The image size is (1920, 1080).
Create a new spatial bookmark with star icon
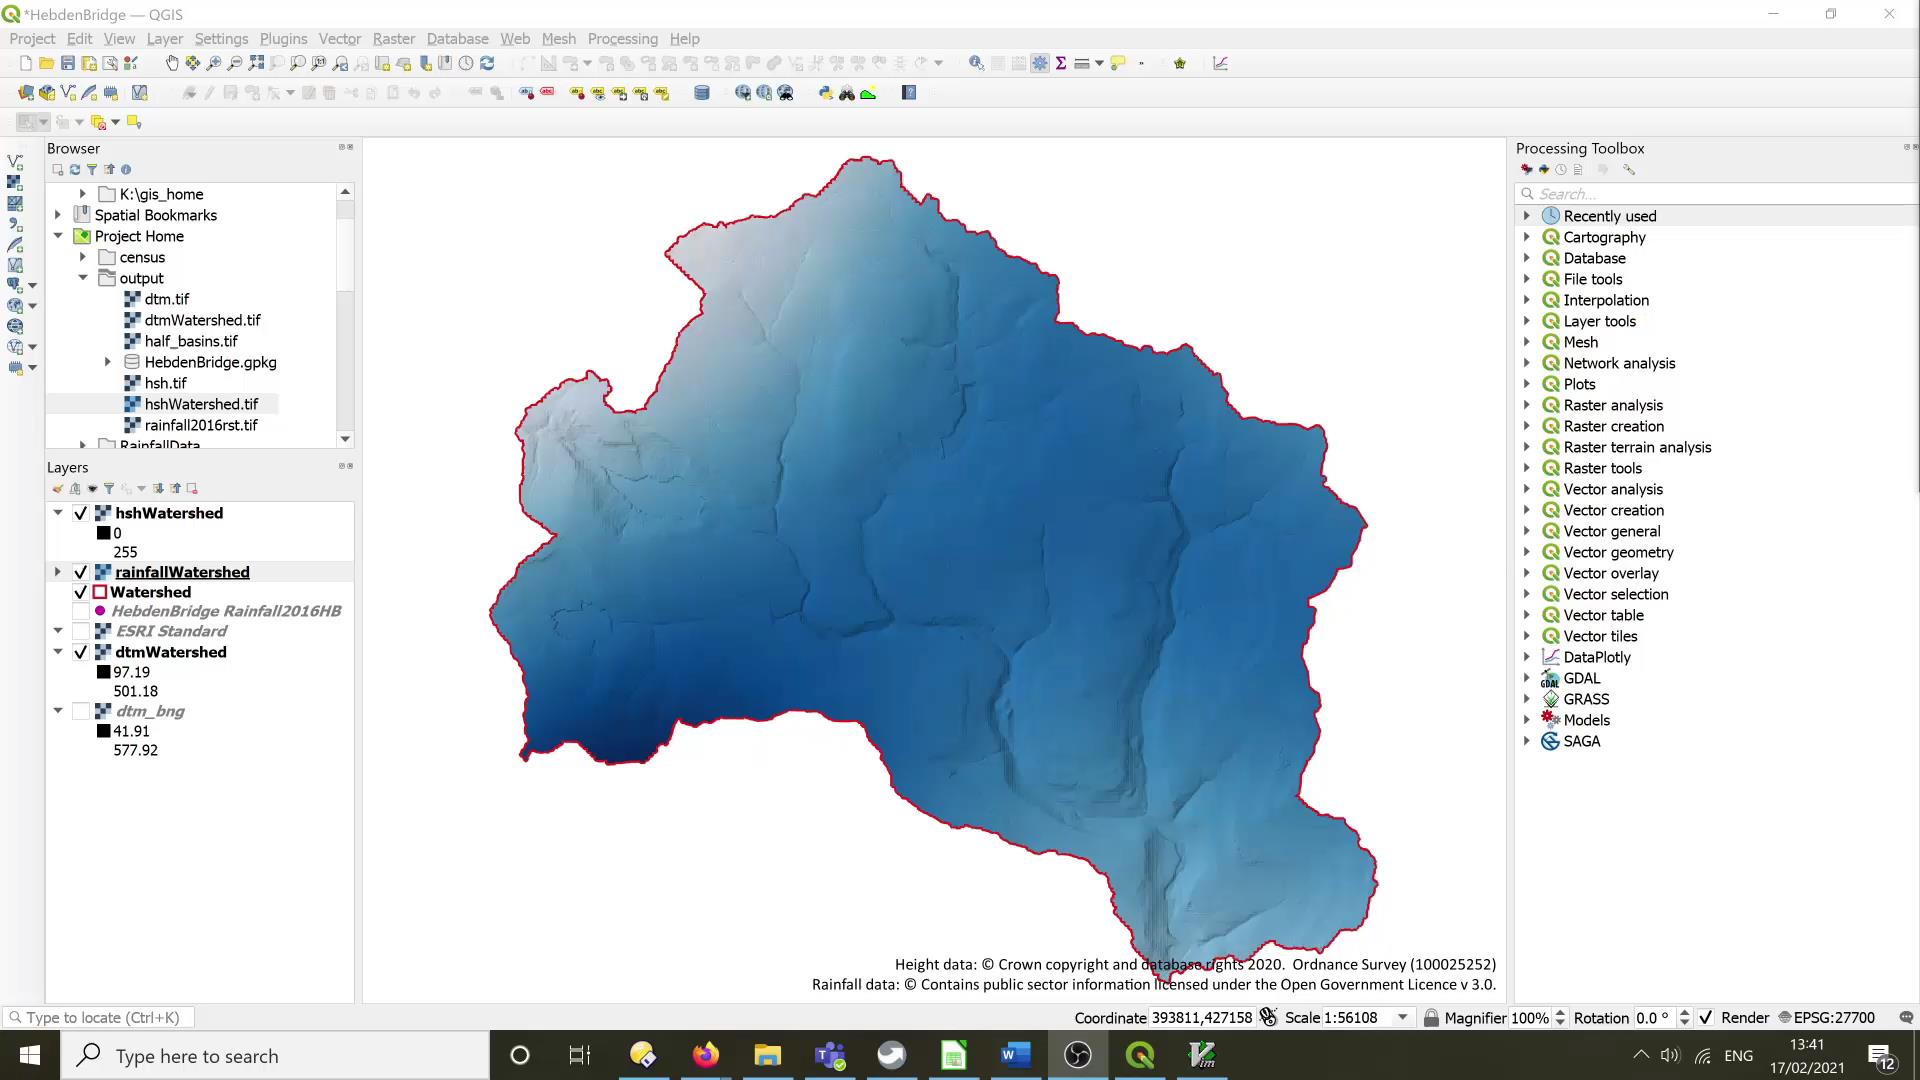(1180, 63)
